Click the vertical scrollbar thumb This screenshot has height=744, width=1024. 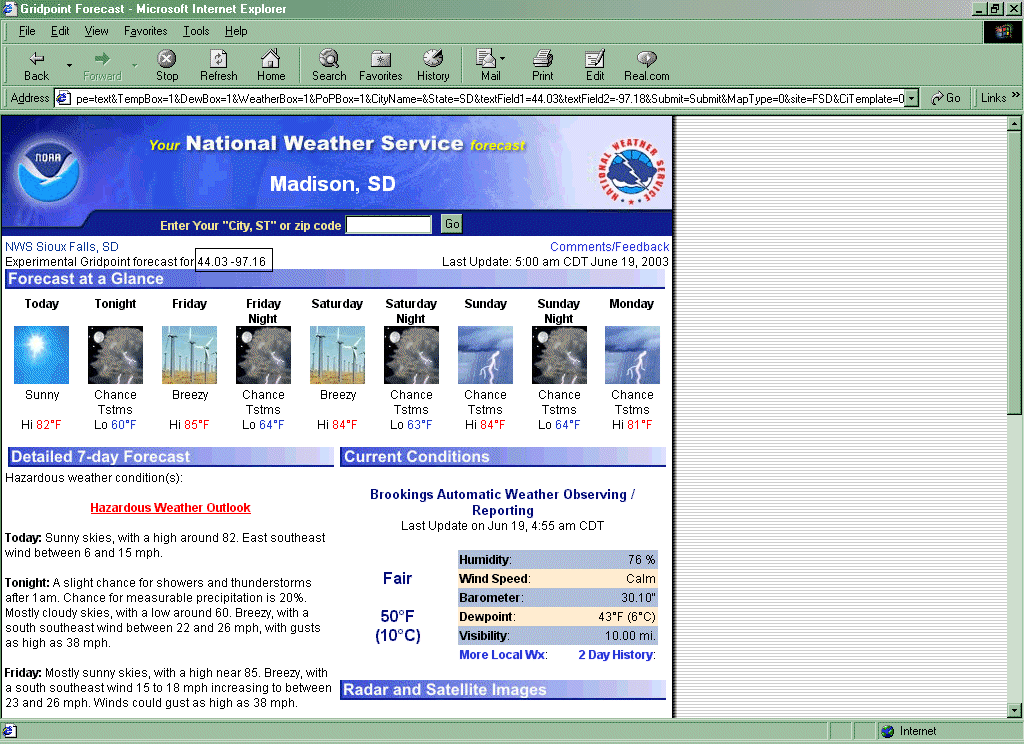pos(1014,272)
